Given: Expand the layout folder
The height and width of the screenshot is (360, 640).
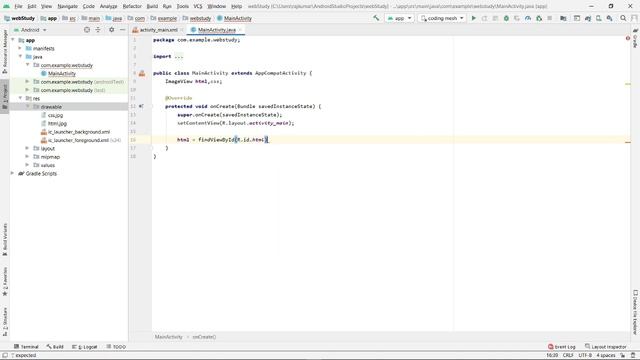Looking at the screenshot, I should tap(27, 149).
